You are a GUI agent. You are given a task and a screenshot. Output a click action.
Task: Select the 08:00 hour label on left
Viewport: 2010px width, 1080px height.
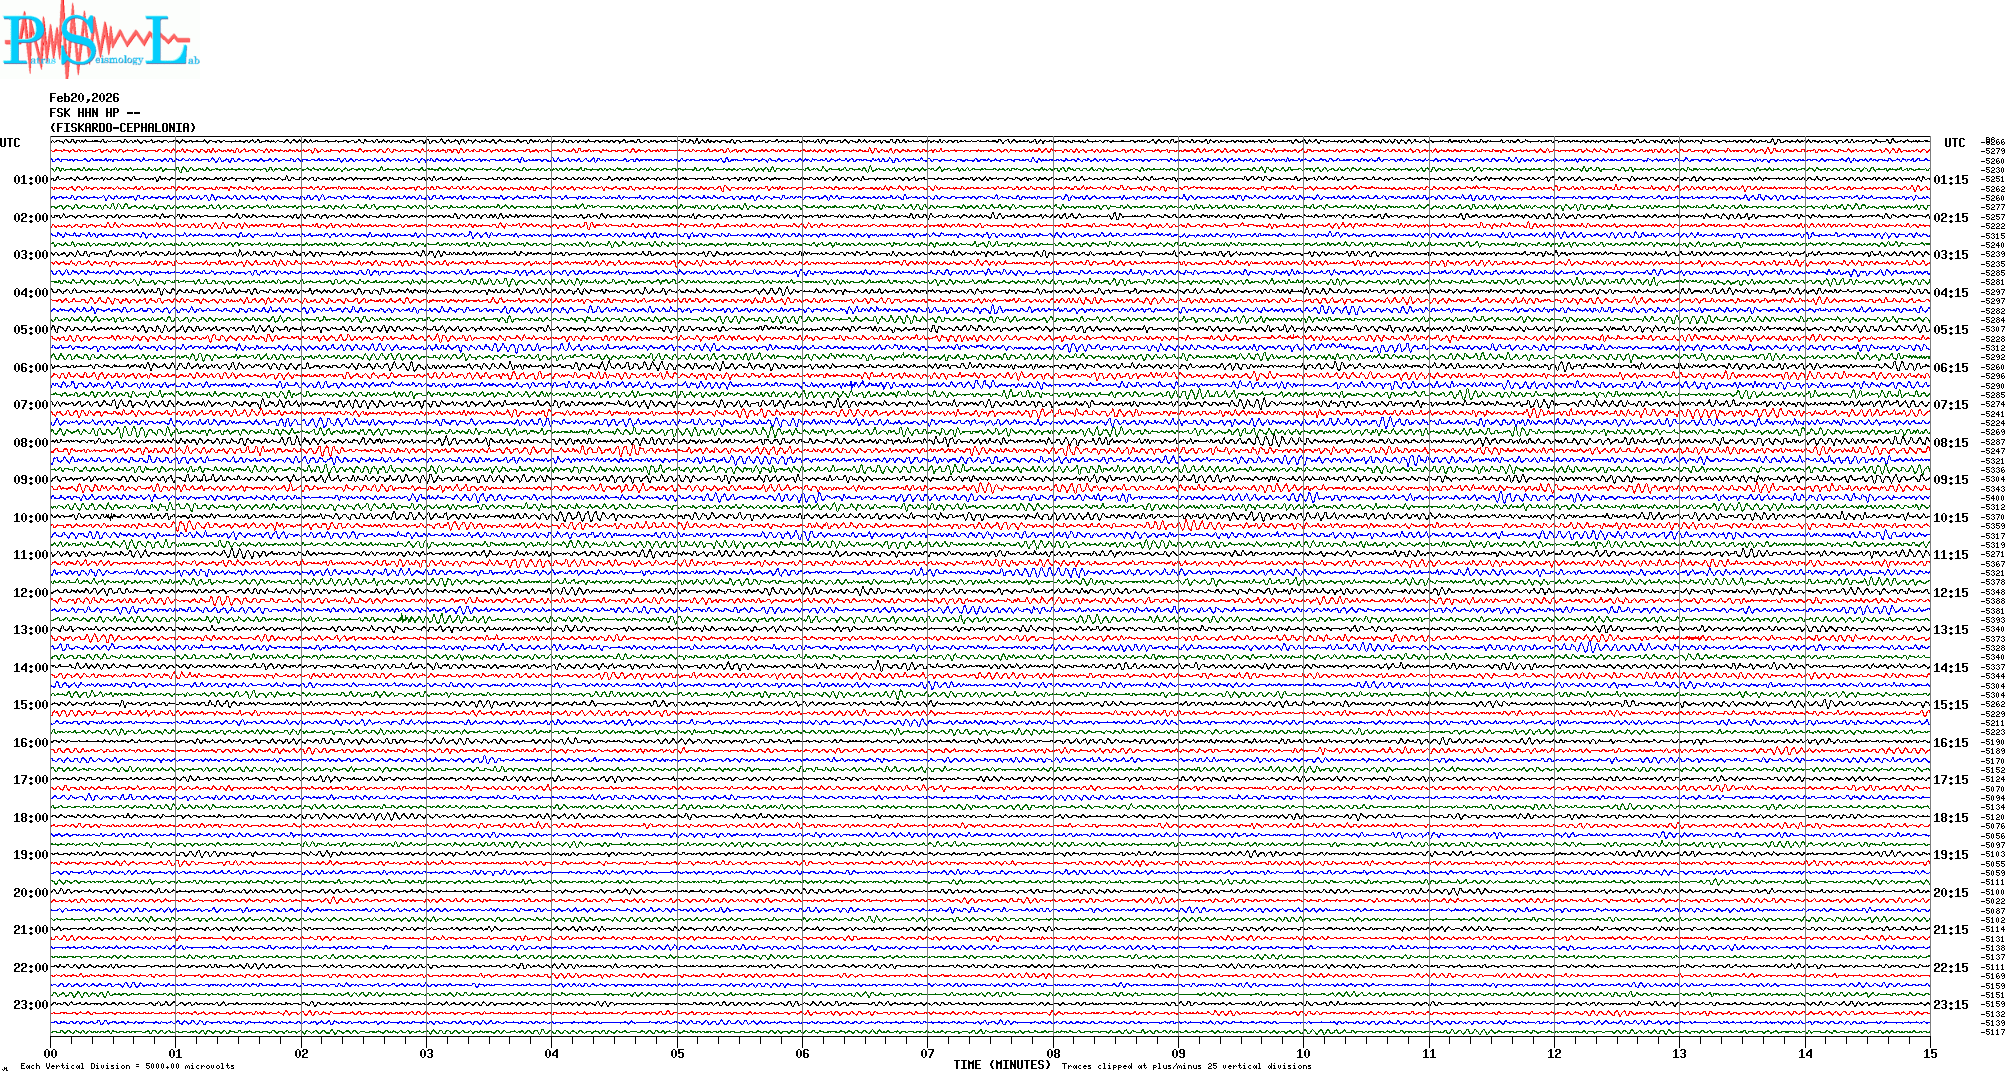pyautogui.click(x=30, y=443)
